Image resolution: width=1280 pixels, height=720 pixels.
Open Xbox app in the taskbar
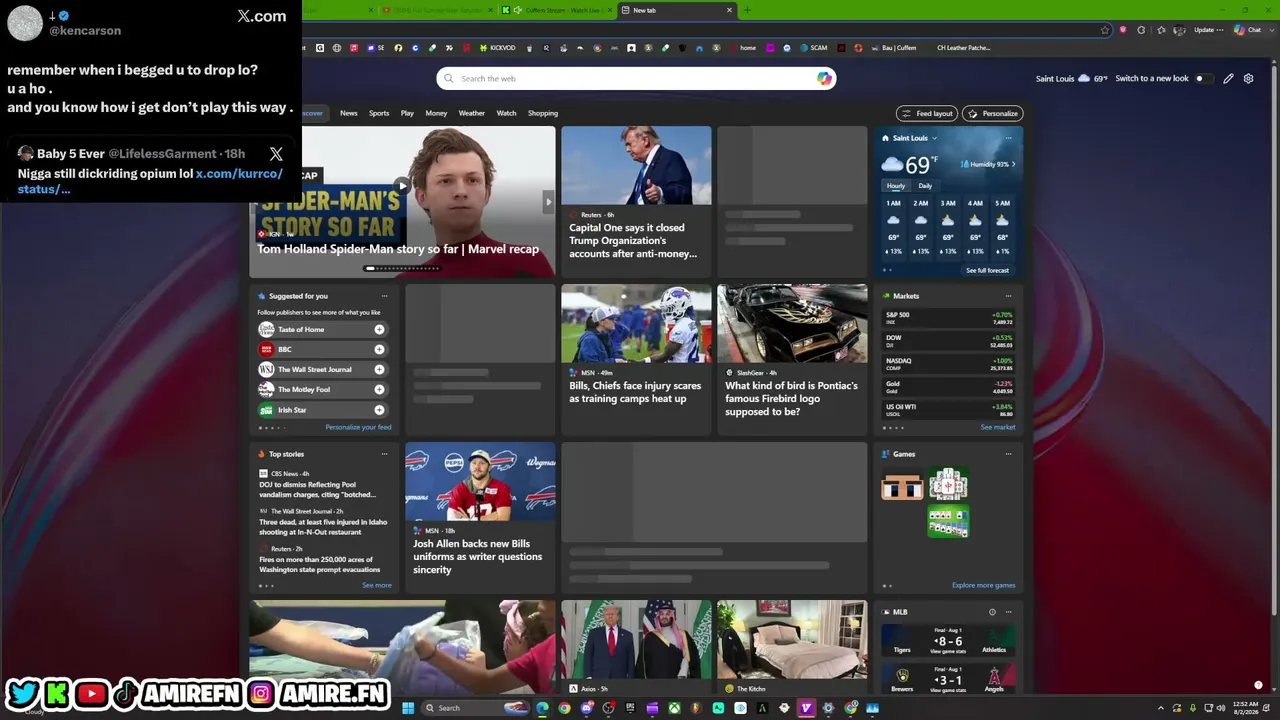pos(675,708)
